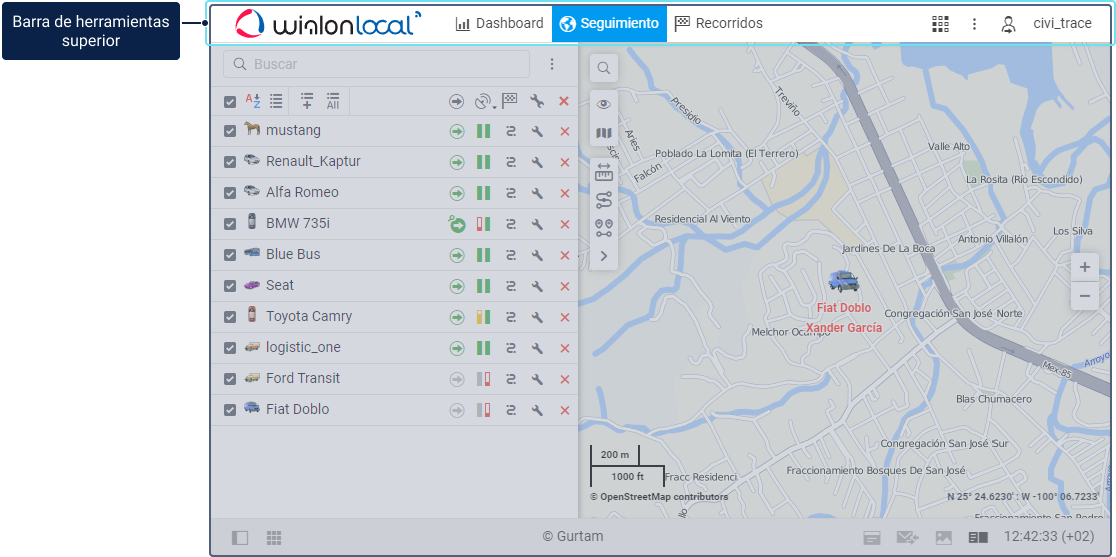Open the messages envelope icon in bottom bar

[x=907, y=538]
